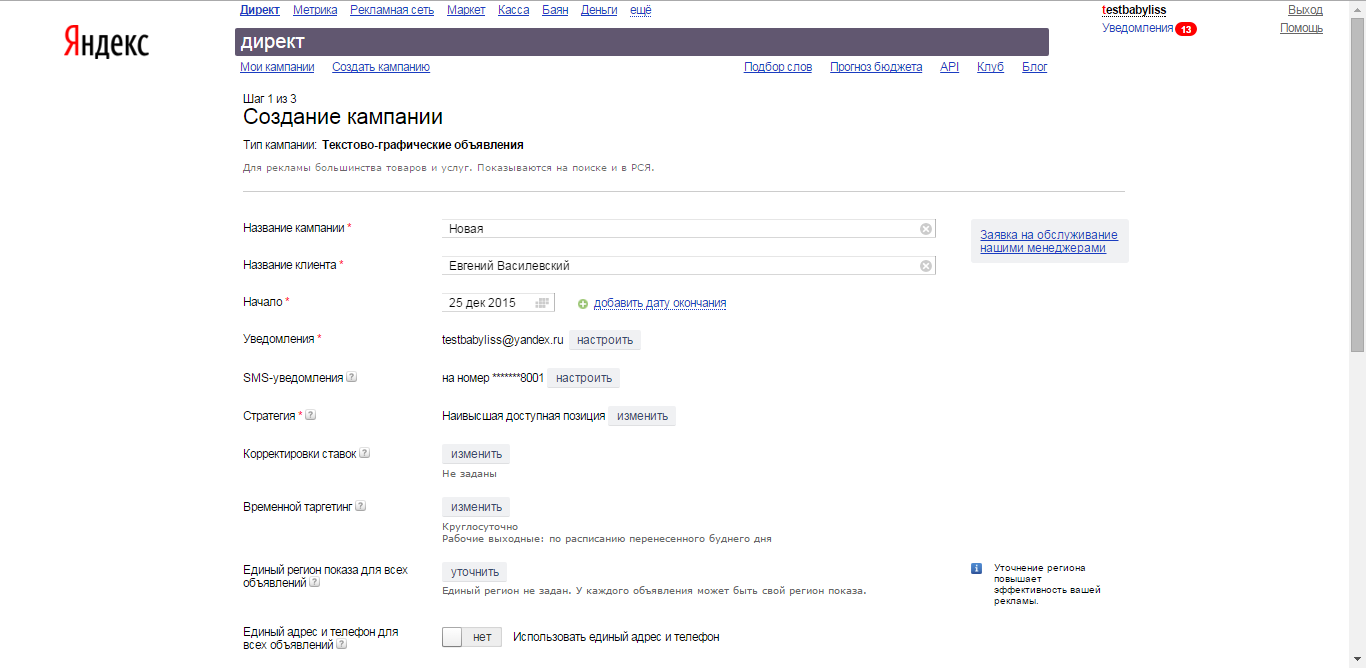Open 'Заявка на обслуживание нашими менеджерами' link
This screenshot has width=1366, height=668.
pos(1049,241)
